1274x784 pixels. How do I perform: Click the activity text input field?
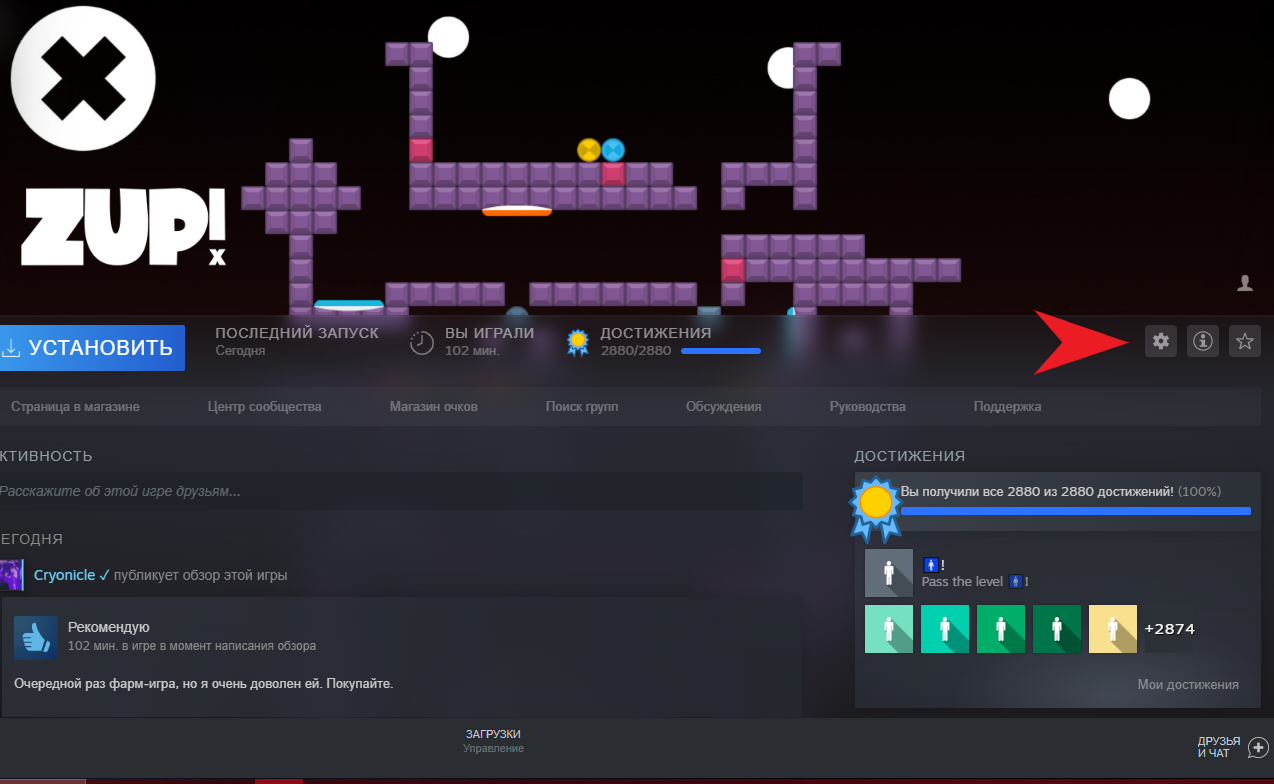coord(401,491)
